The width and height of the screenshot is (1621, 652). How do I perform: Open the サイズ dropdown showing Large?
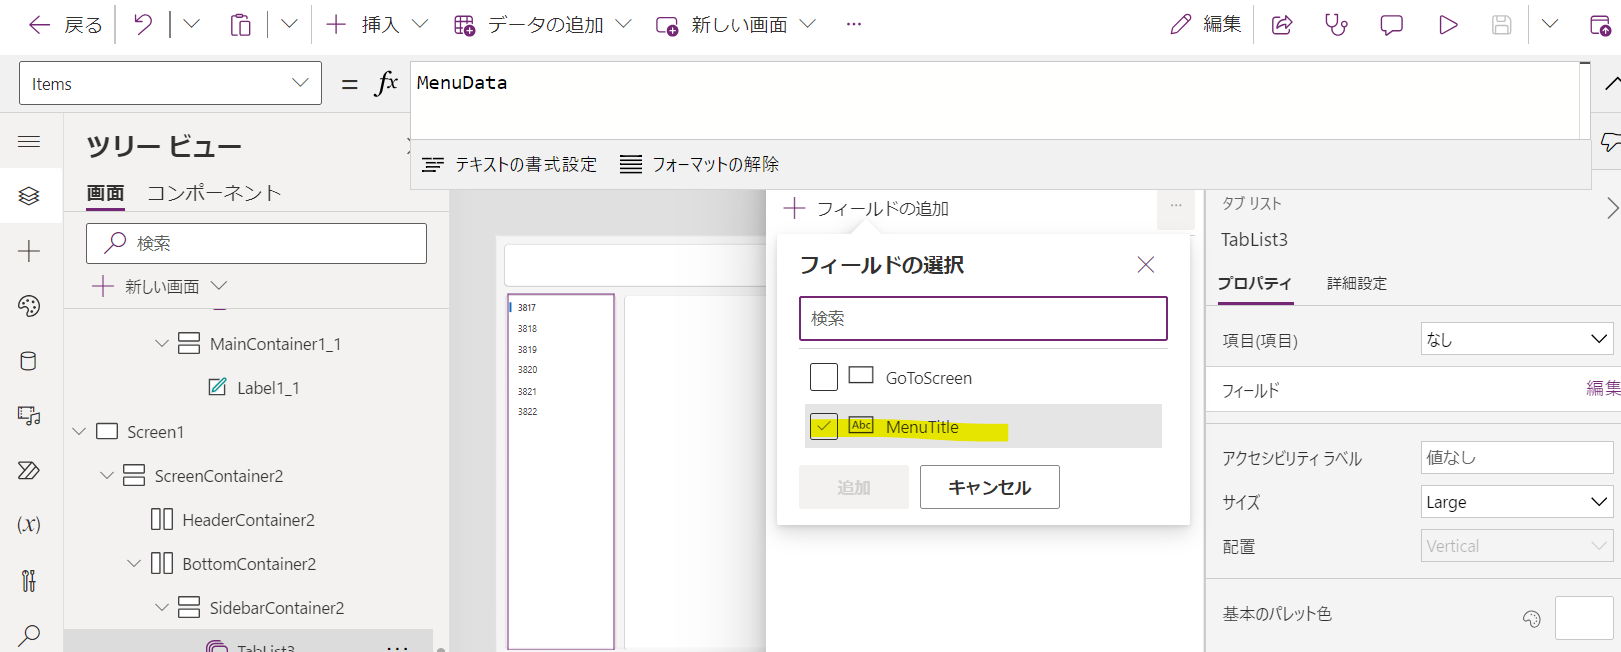1517,501
